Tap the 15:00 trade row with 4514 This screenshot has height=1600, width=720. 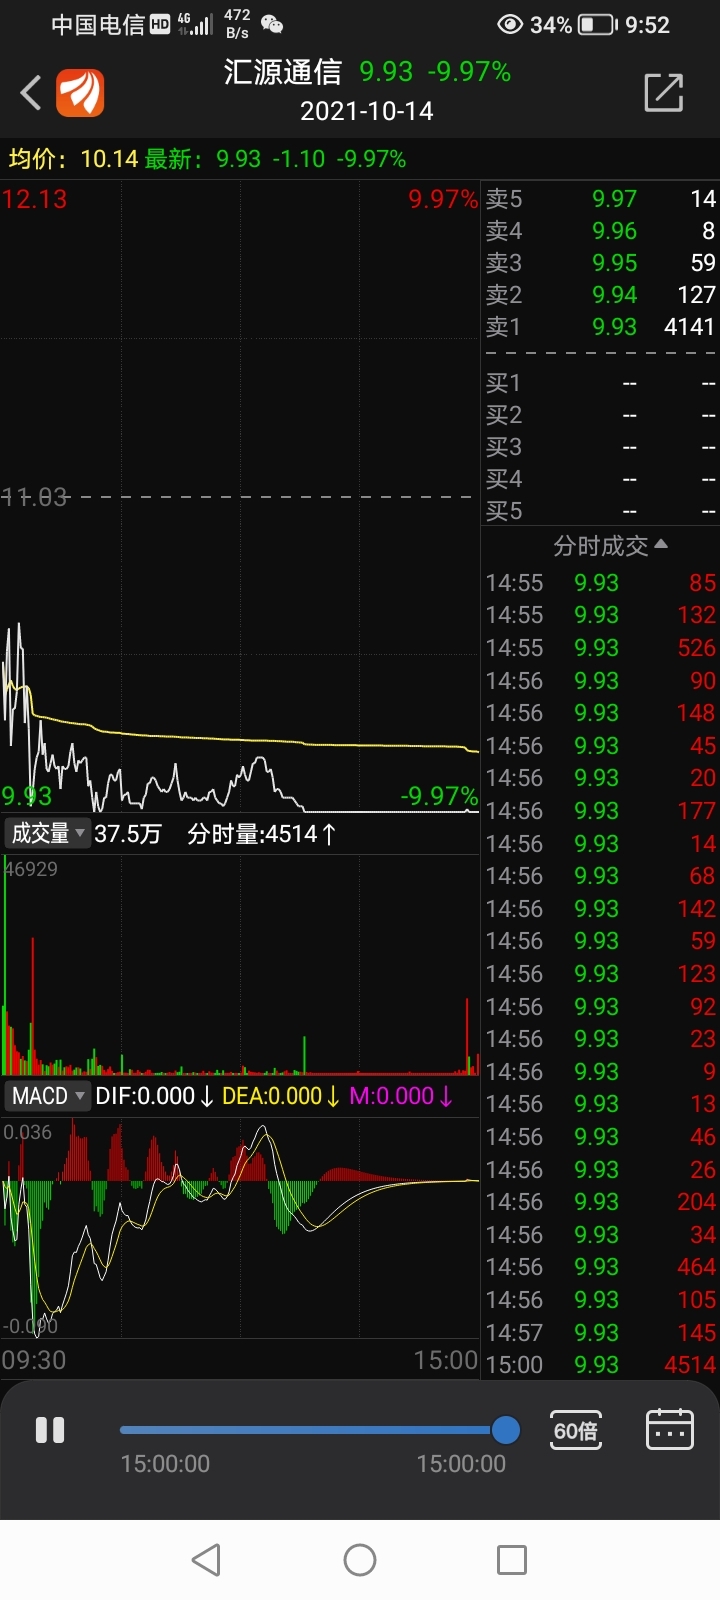pyautogui.click(x=600, y=1365)
